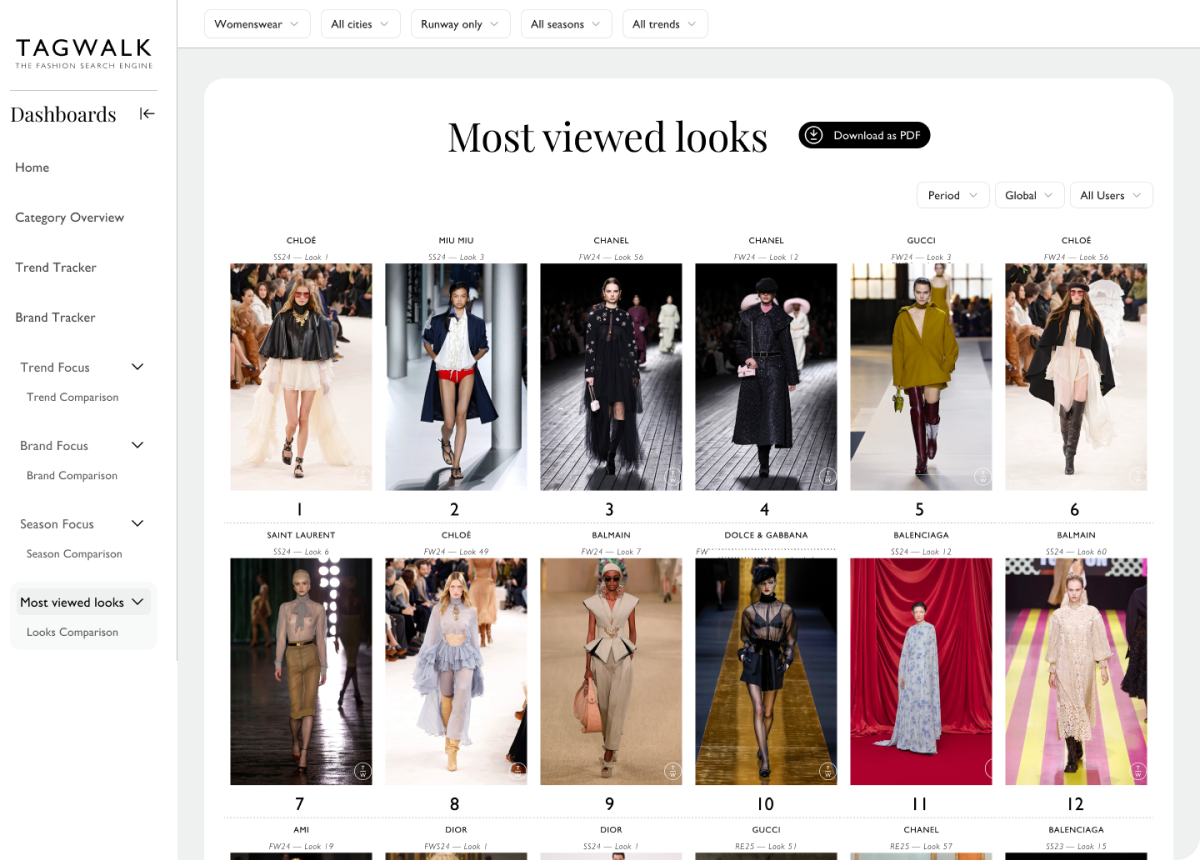Open the All cities filter dropdown
The width and height of the screenshot is (1200, 860).
coord(361,24)
